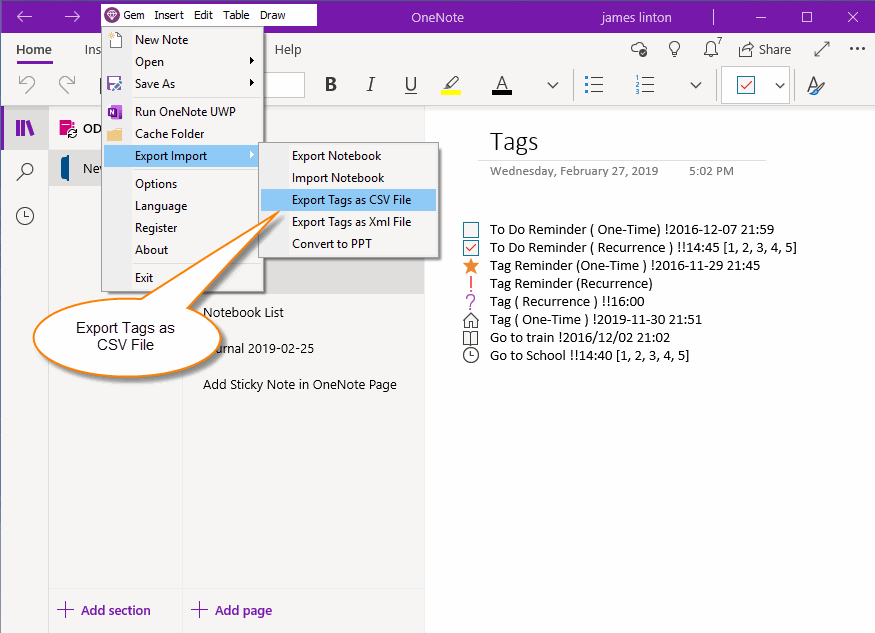Choose Export Tags as CSV File
Screen dimensions: 875x633
(x=348, y=200)
